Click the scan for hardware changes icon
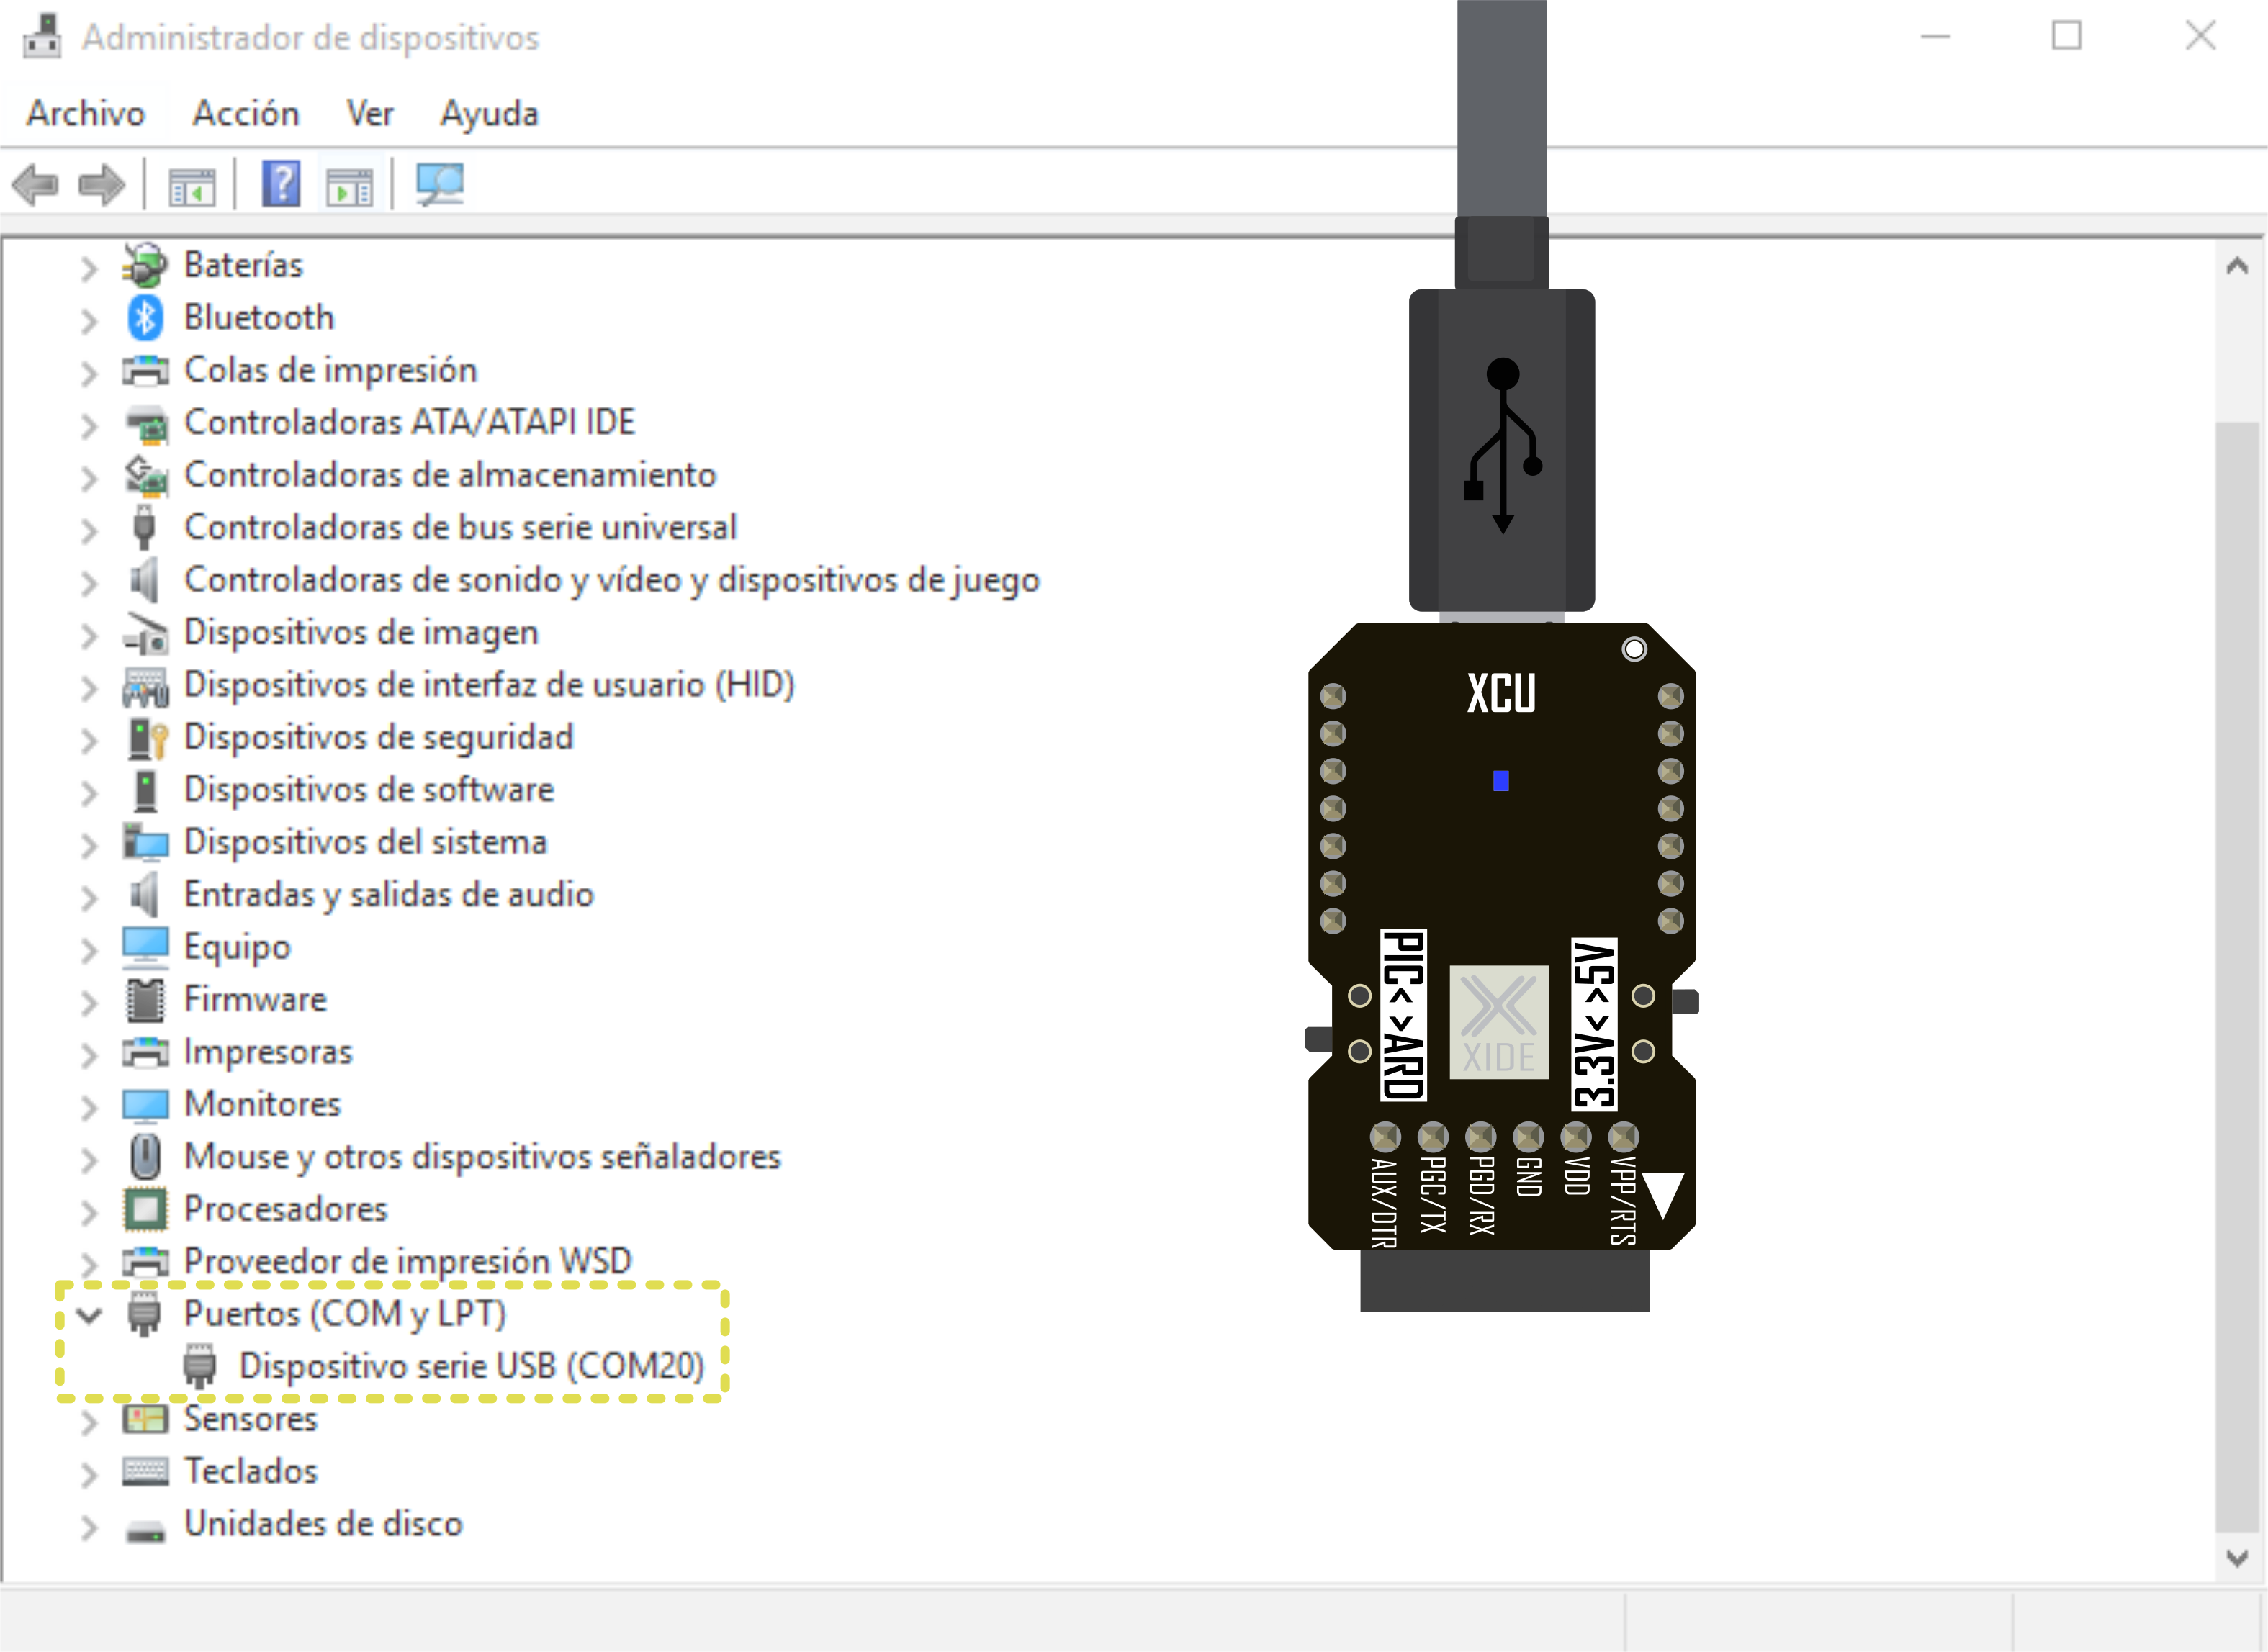Viewport: 2268px width, 1652px height. click(440, 185)
